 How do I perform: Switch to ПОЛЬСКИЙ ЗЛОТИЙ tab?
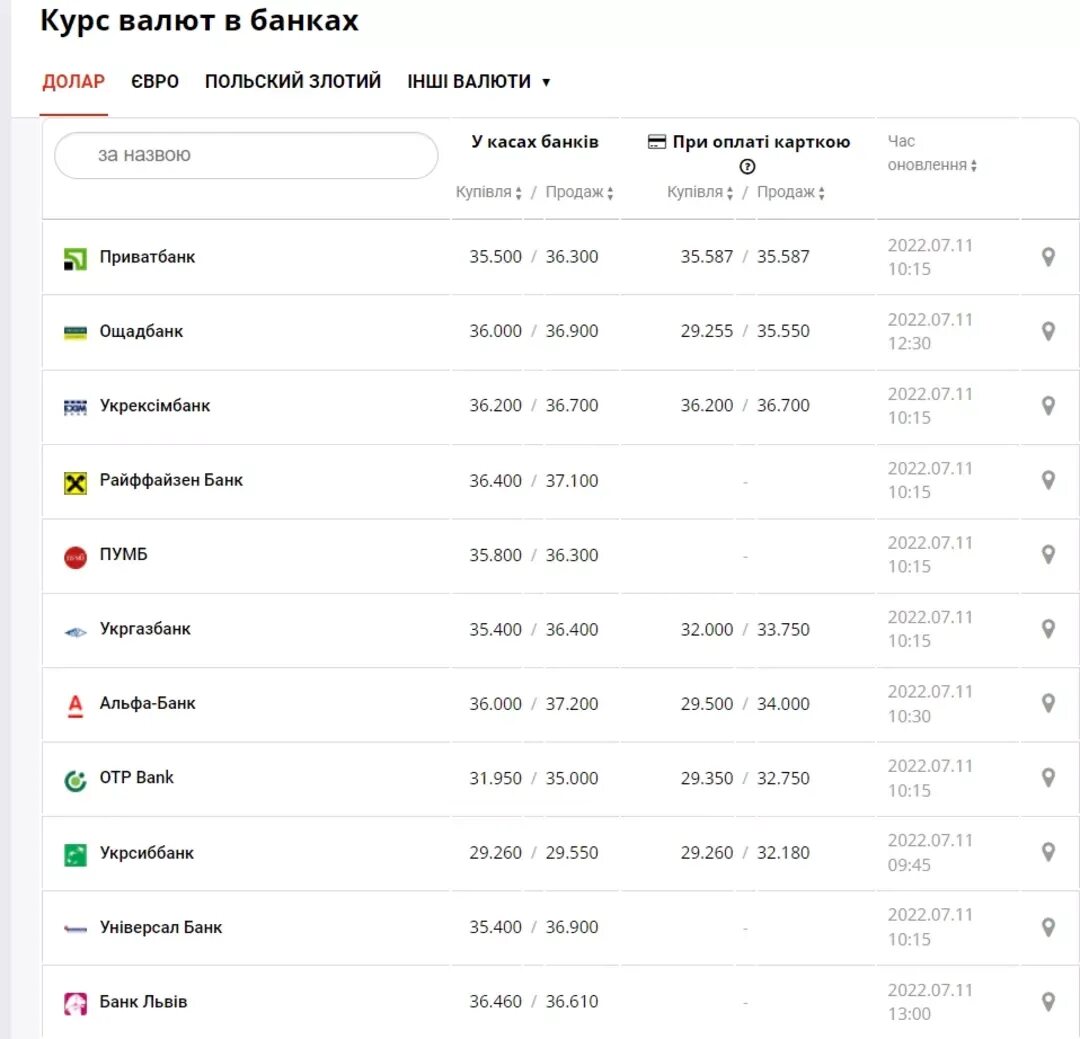293,81
